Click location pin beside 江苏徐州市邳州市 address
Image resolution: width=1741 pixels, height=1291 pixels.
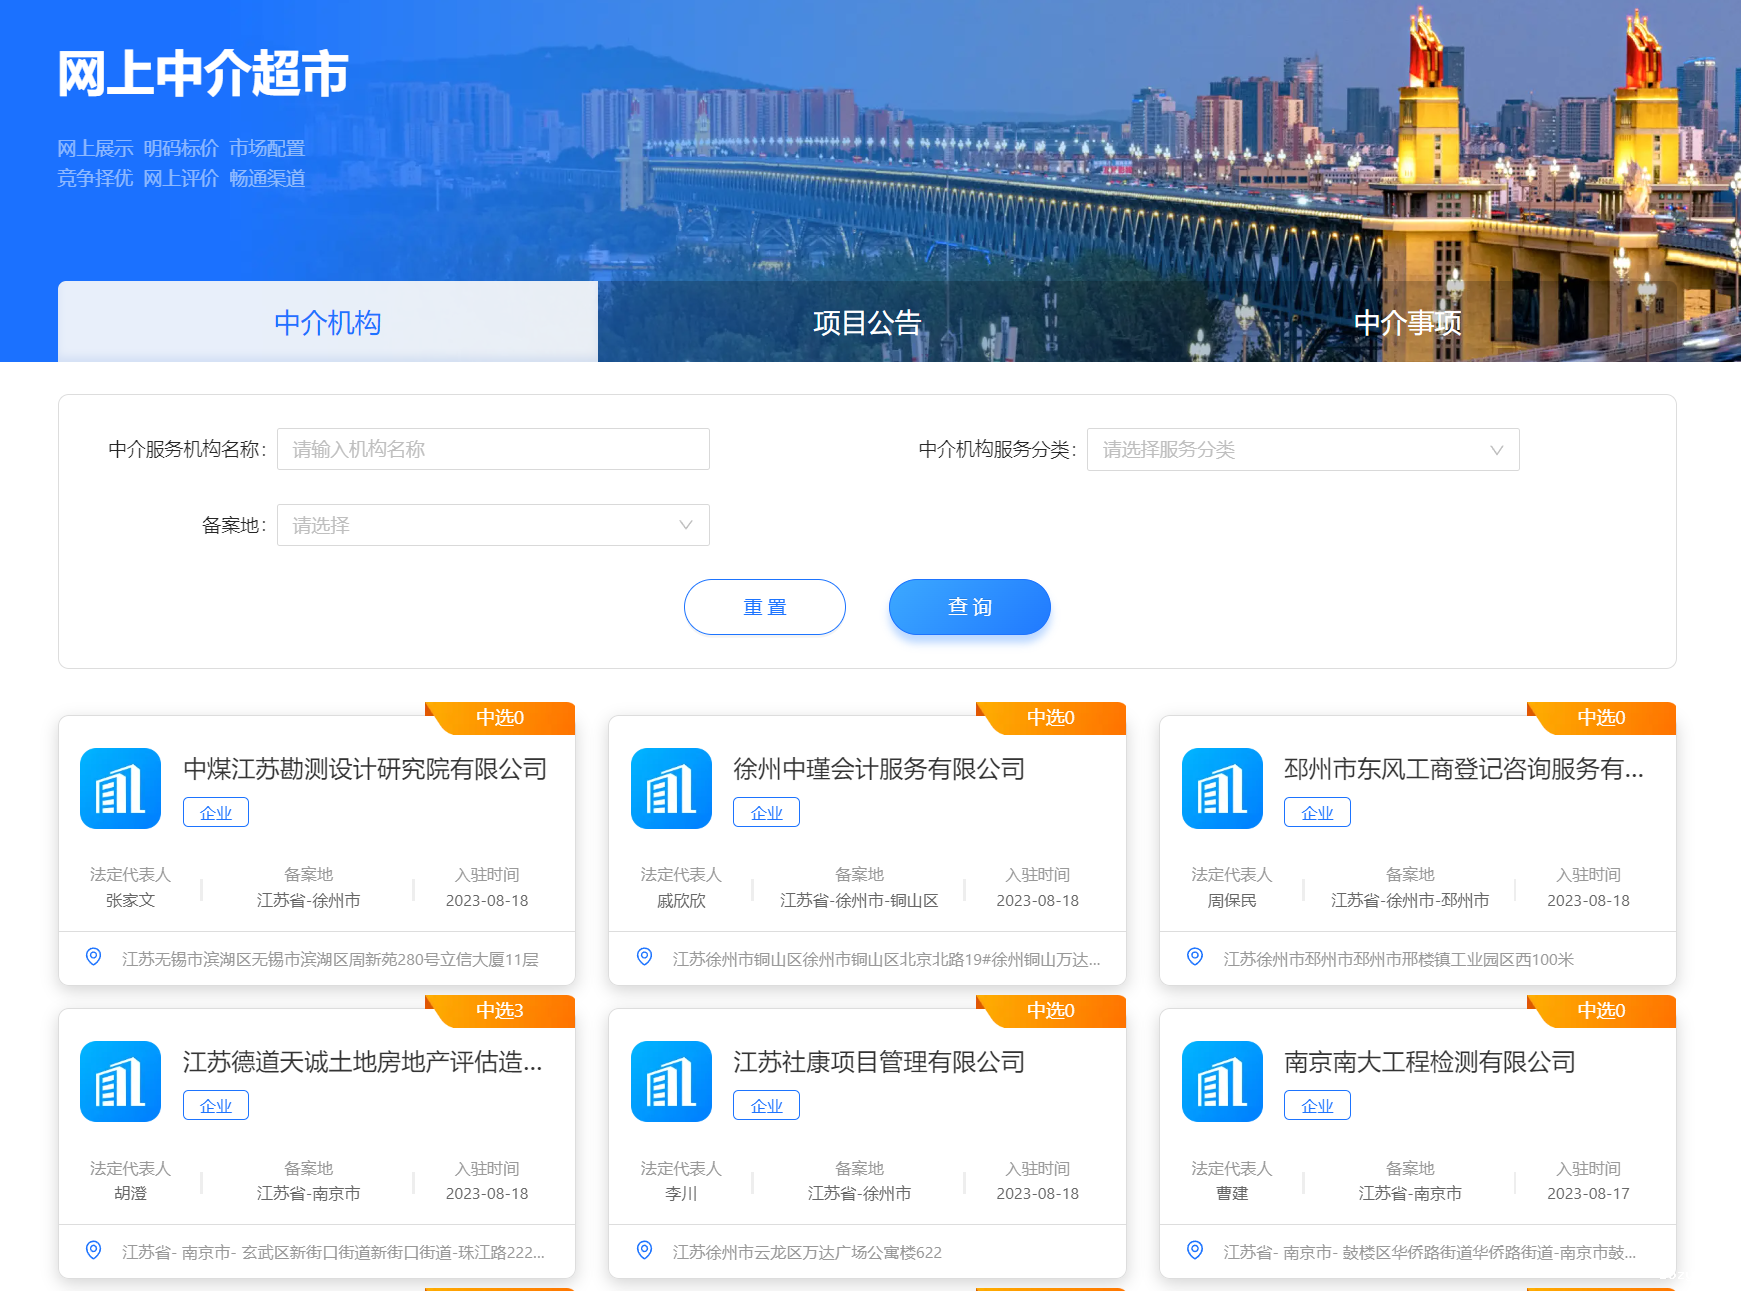tap(1195, 957)
